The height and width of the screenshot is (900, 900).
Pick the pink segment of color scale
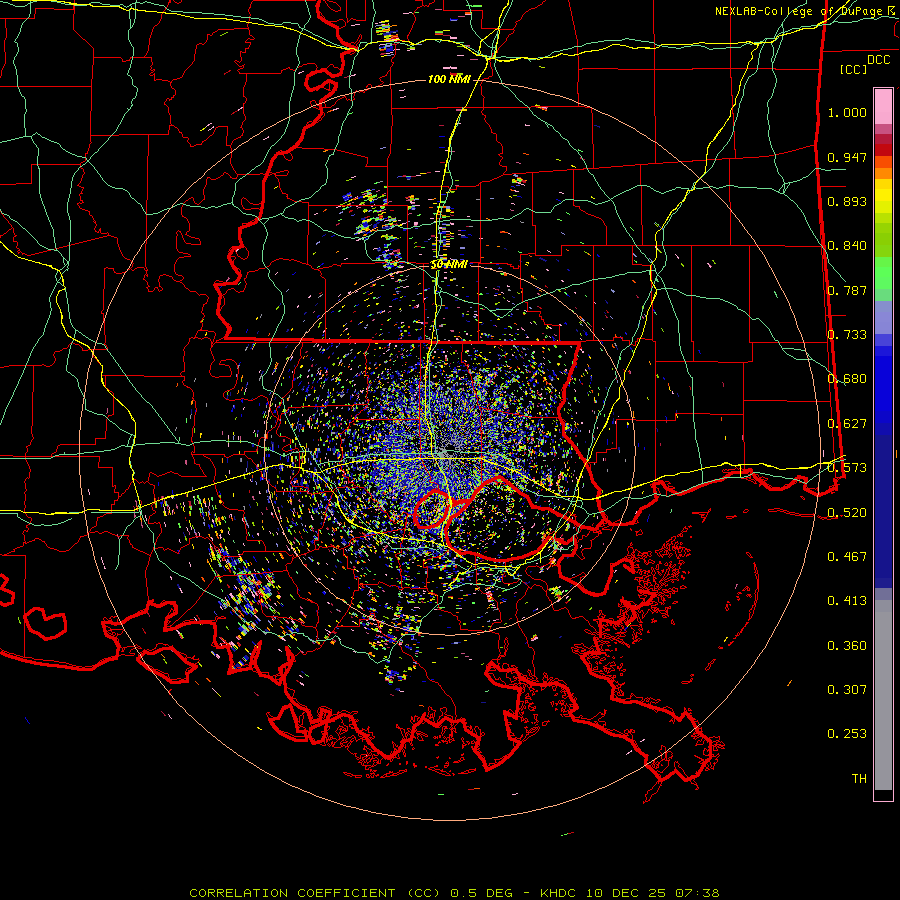[883, 106]
